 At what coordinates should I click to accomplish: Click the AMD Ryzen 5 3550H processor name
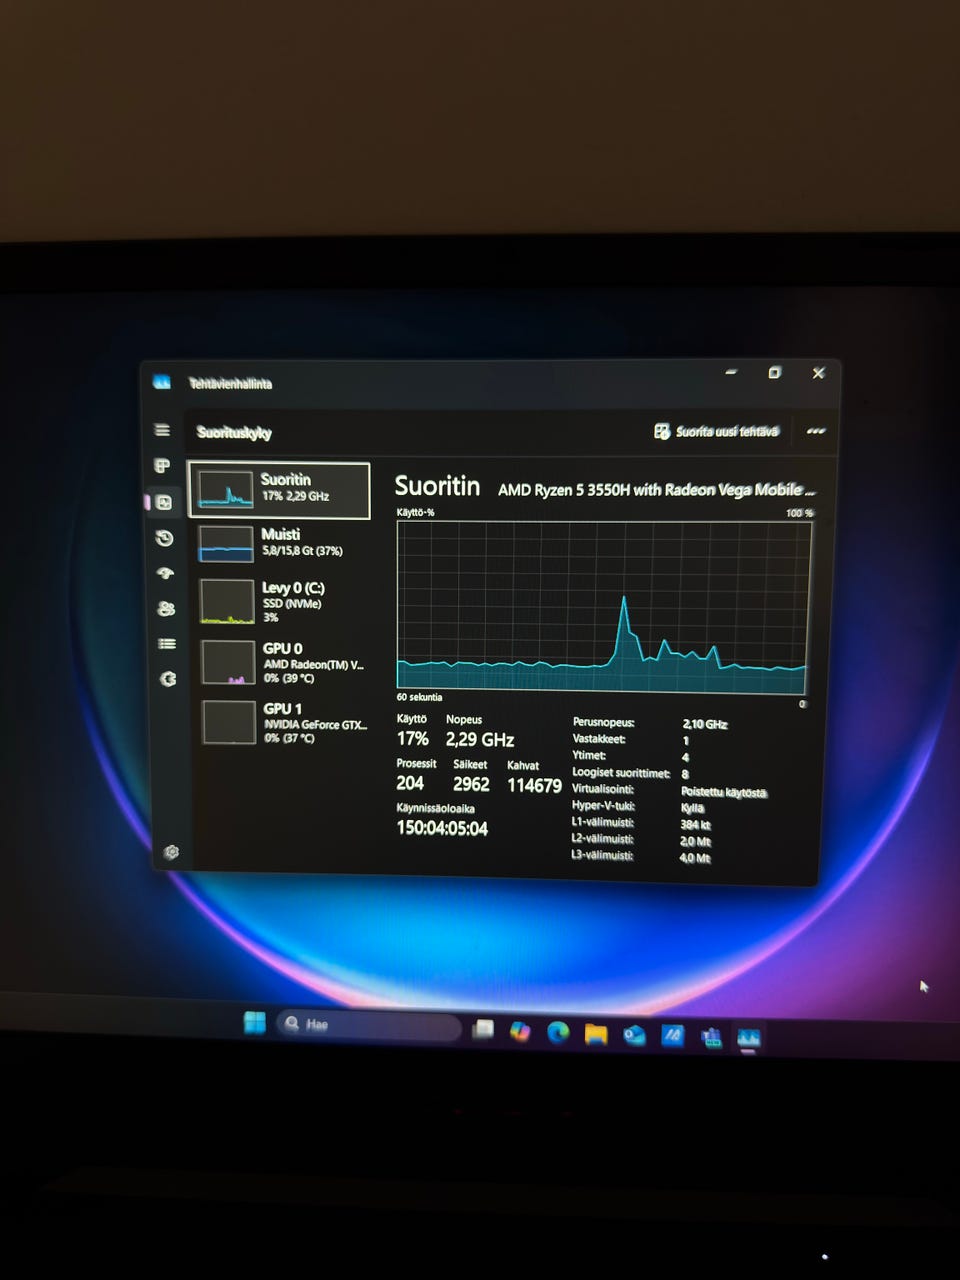[x=657, y=490]
